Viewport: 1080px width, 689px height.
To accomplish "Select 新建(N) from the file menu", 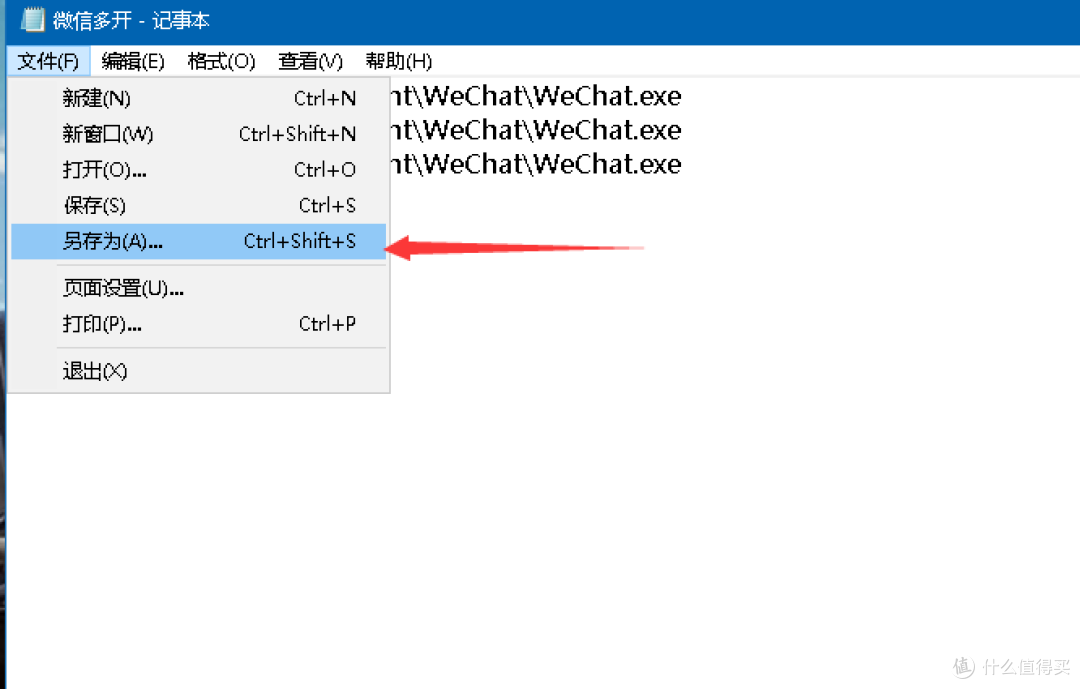I will tap(198, 99).
